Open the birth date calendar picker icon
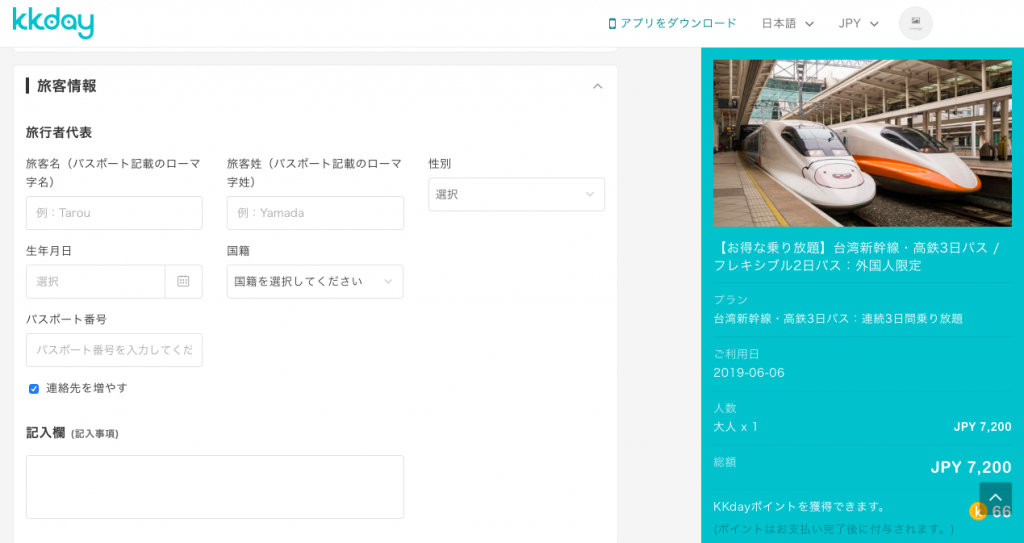 tap(183, 281)
